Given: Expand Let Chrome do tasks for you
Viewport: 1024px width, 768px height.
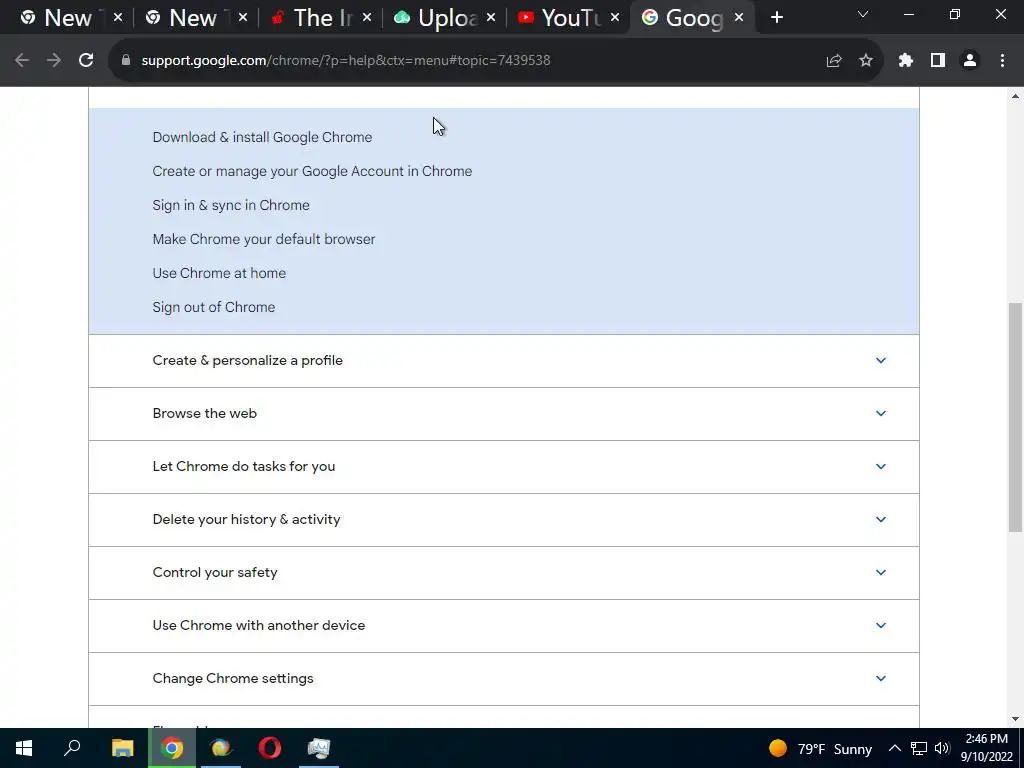Looking at the screenshot, I should point(504,466).
